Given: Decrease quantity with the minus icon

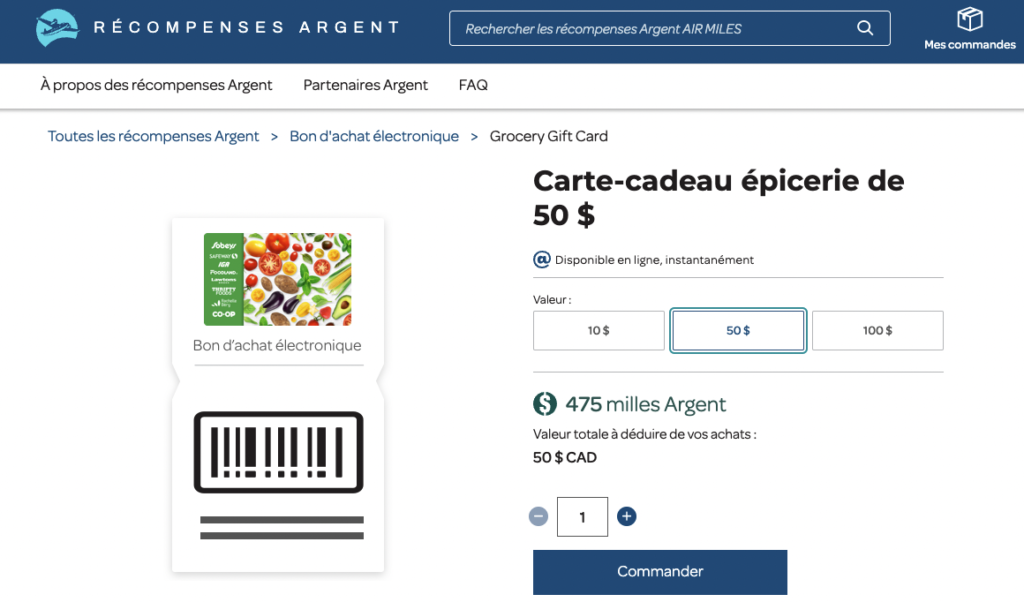Looking at the screenshot, I should click(538, 516).
